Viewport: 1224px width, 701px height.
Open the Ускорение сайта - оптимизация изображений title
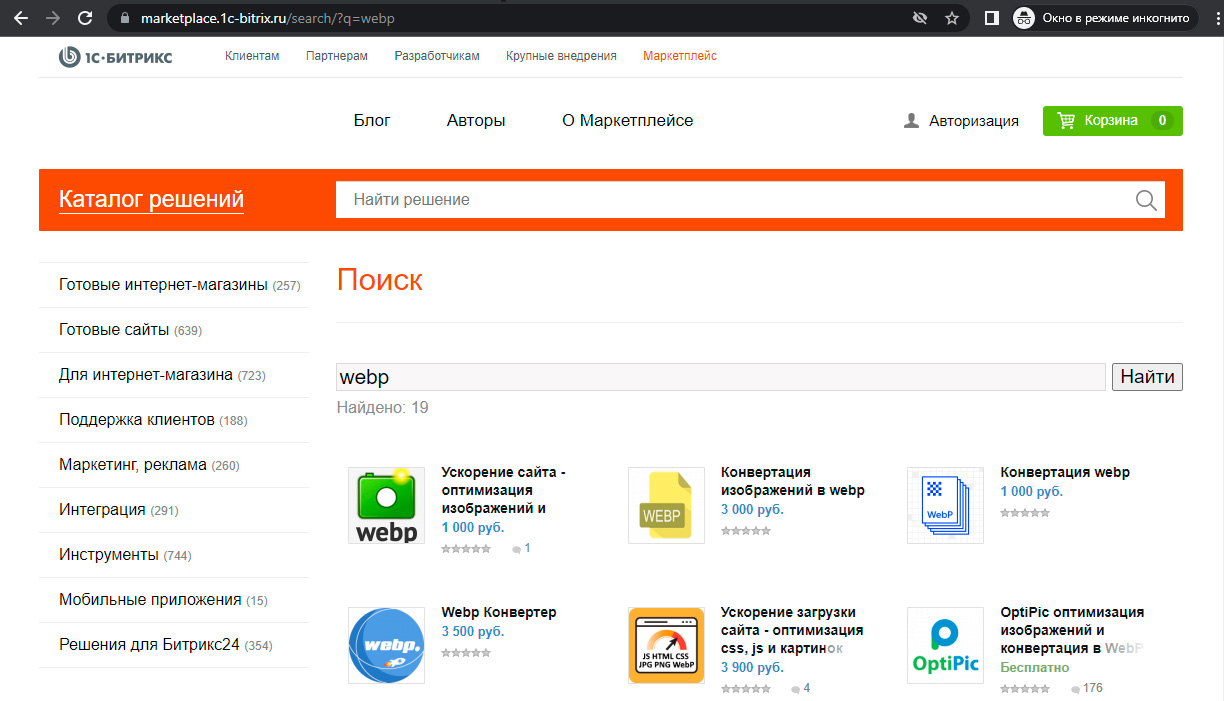click(x=503, y=490)
